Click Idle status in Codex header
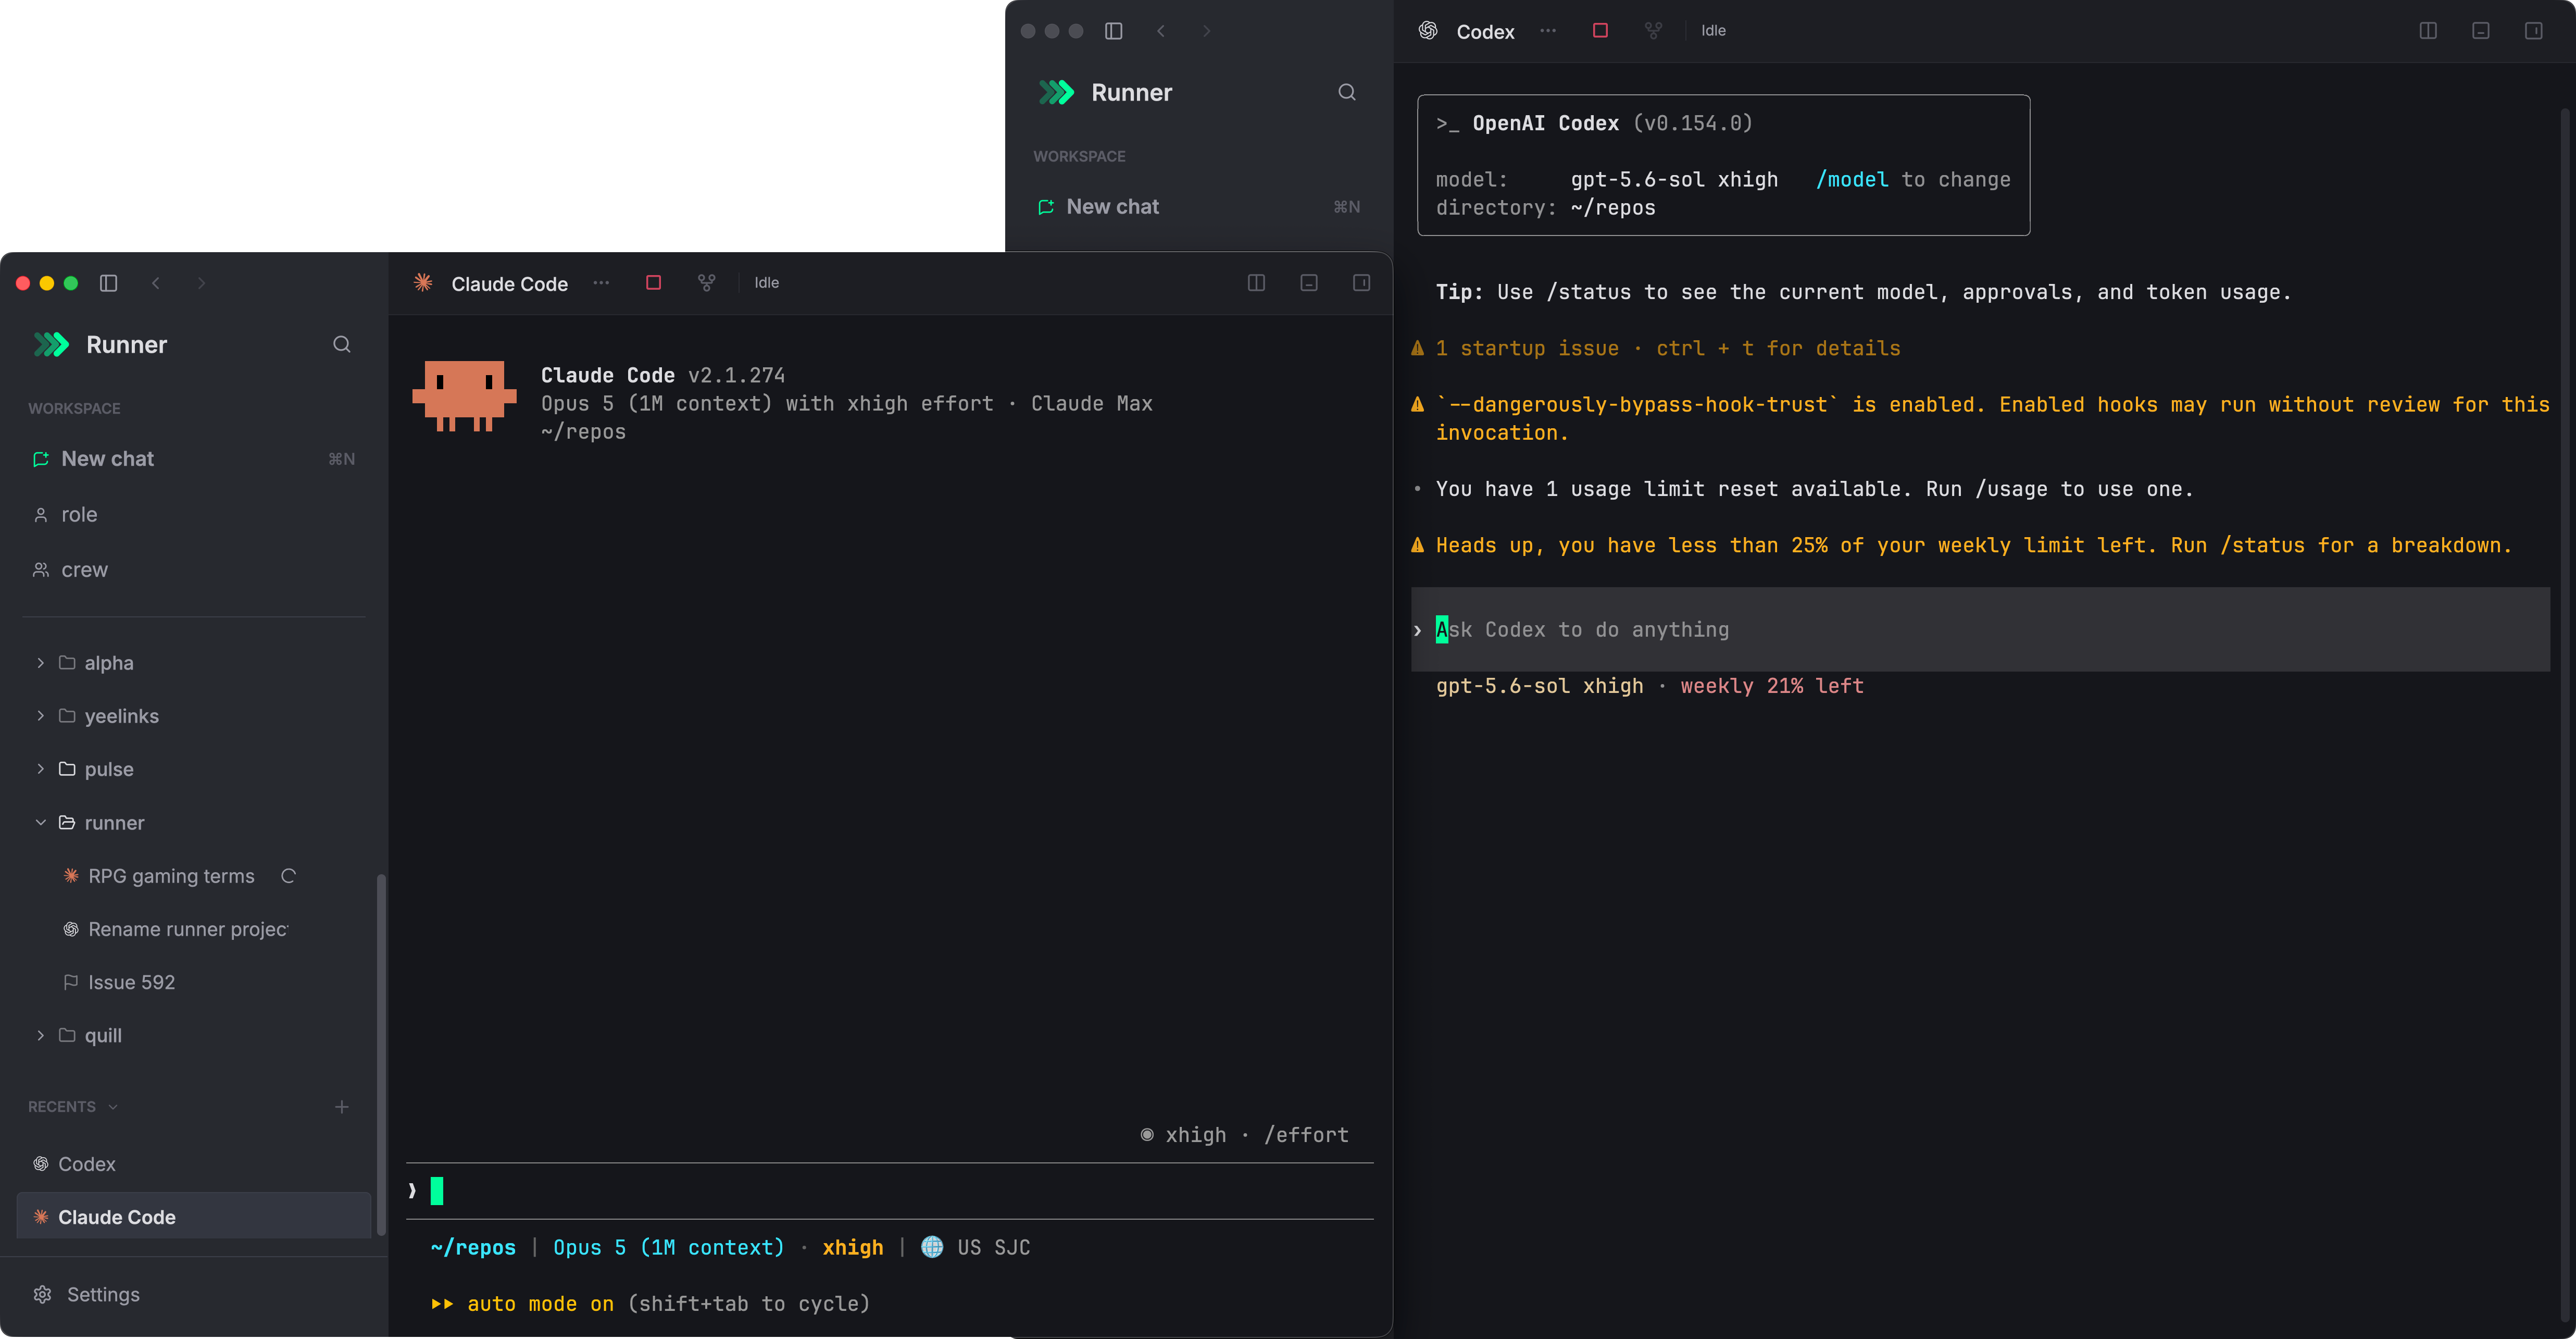 click(1713, 31)
